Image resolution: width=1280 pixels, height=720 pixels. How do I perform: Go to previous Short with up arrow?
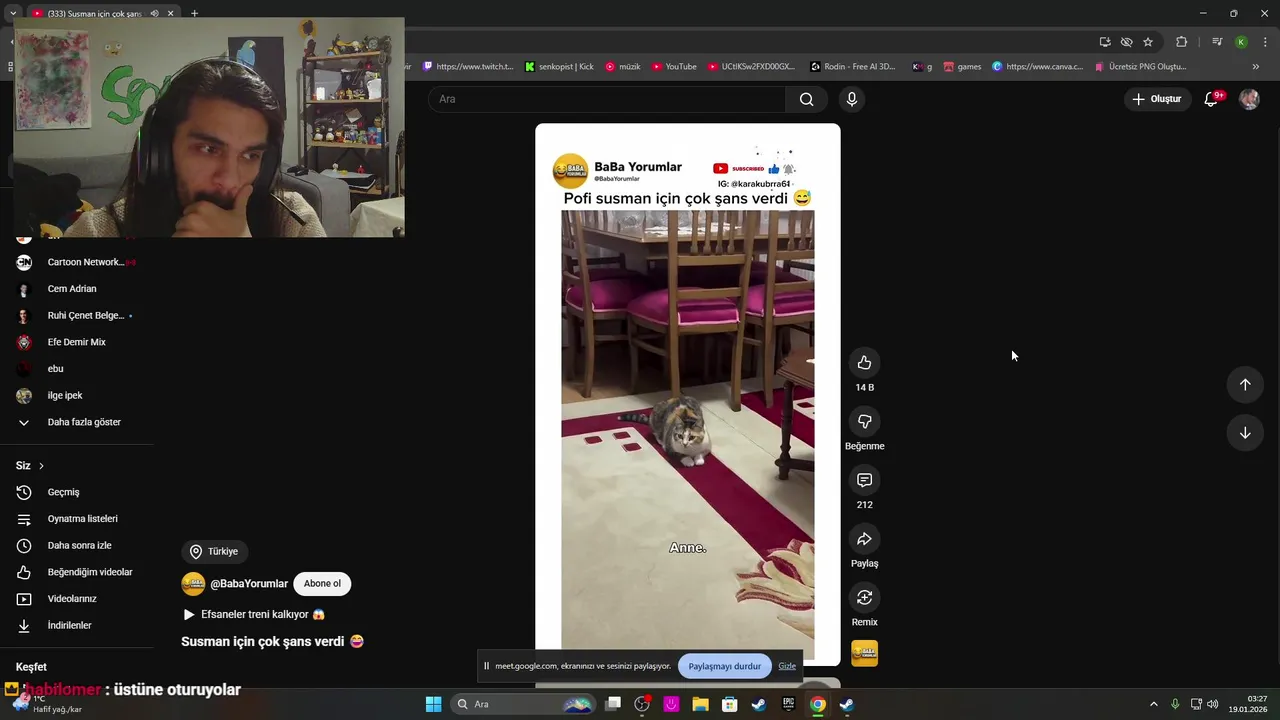1245,385
